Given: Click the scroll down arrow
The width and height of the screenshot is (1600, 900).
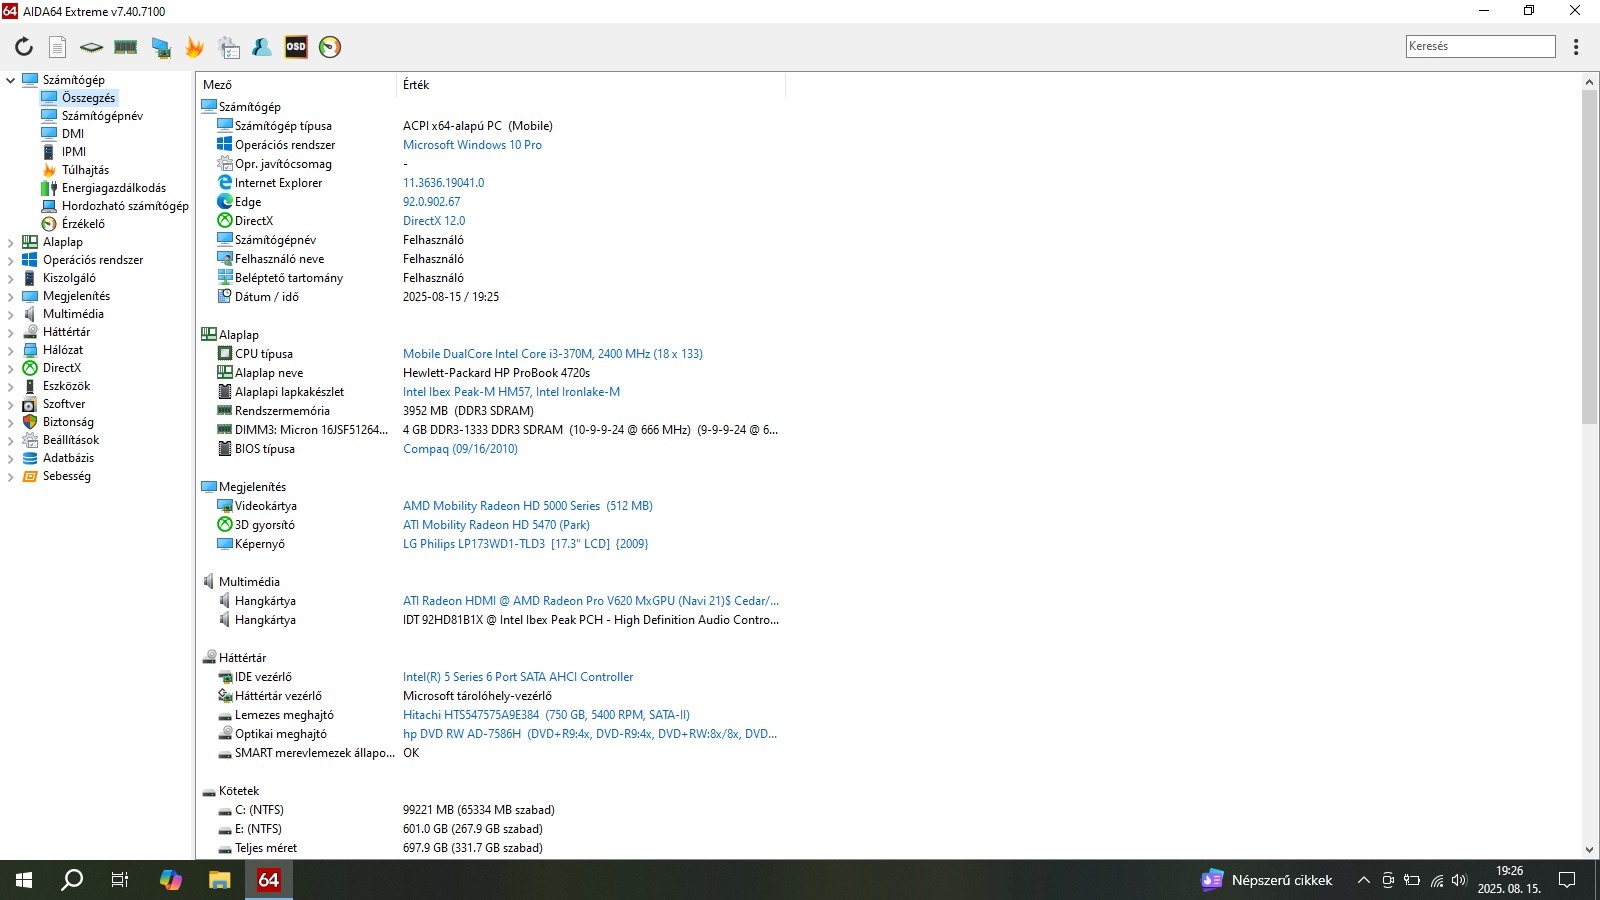Looking at the screenshot, I should click(1589, 850).
